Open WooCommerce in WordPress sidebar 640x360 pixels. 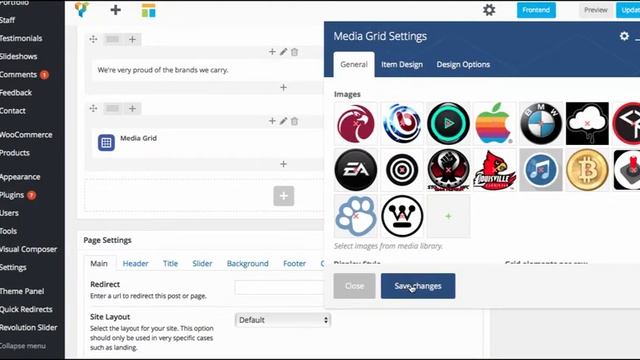pyautogui.click(x=26, y=135)
